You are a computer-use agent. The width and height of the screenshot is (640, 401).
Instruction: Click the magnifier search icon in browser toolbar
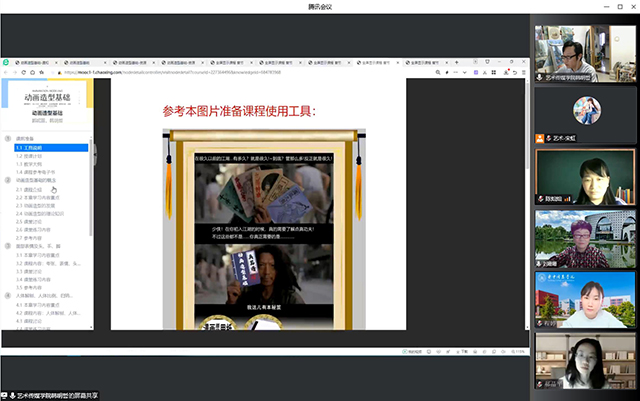(438, 72)
